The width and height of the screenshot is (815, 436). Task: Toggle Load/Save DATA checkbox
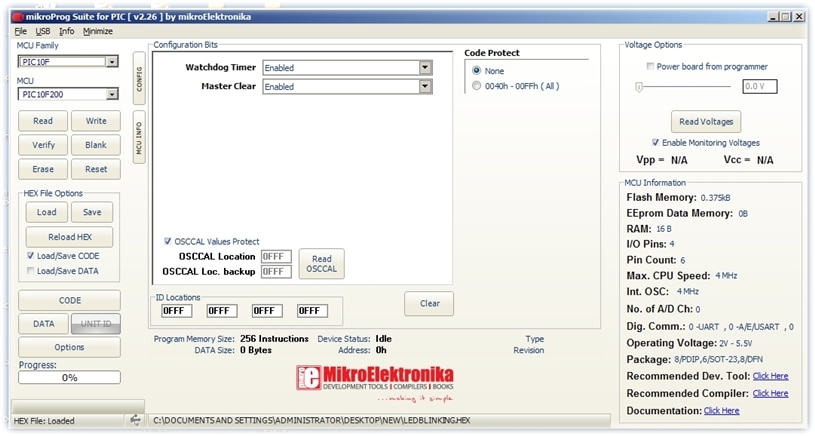tap(31, 271)
